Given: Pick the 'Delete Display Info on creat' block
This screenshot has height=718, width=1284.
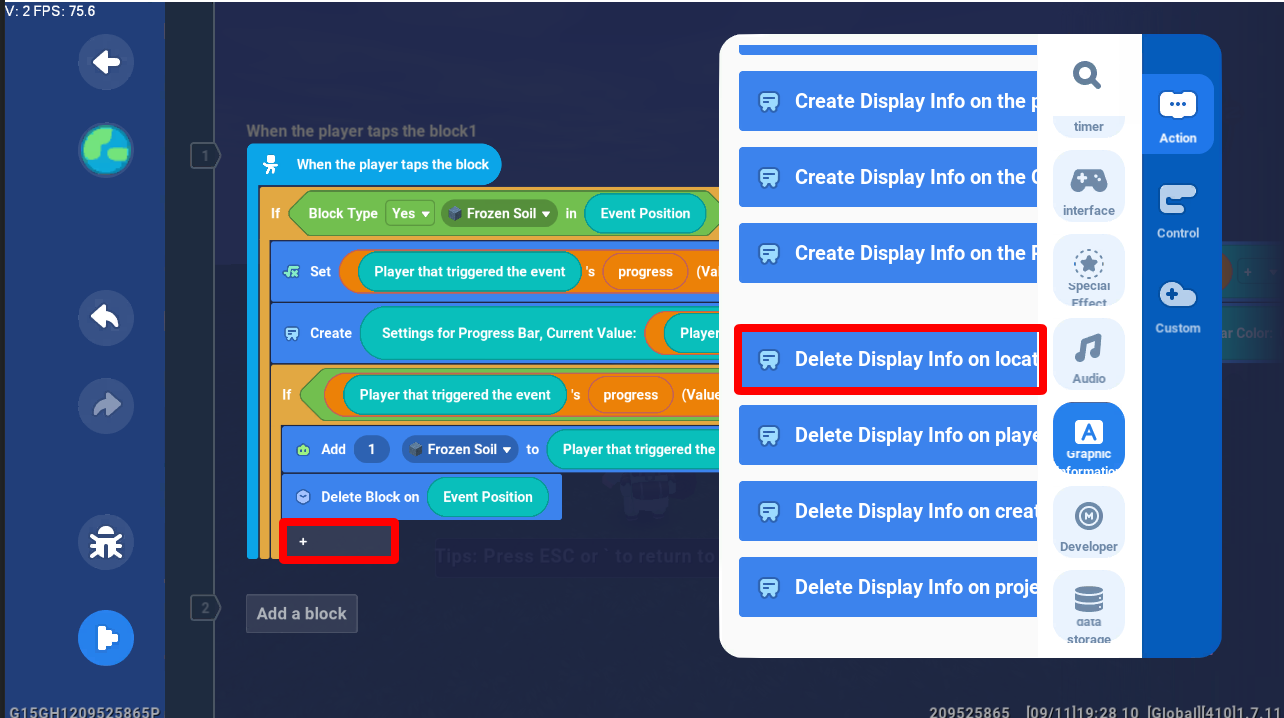Looking at the screenshot, I should click(888, 511).
